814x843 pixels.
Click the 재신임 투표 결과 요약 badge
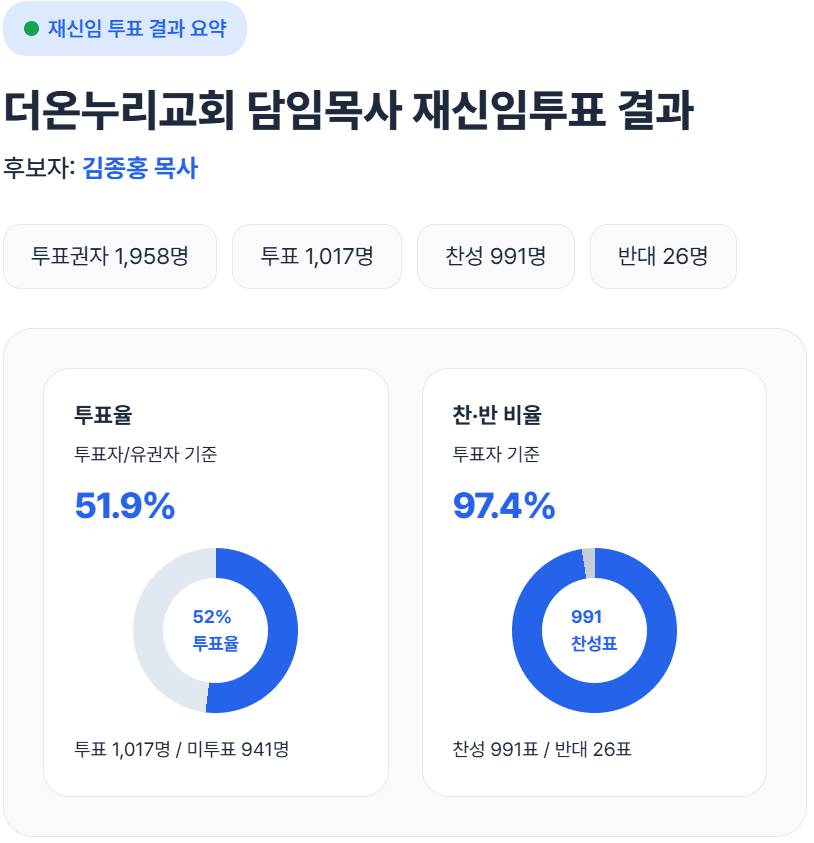coord(125,28)
